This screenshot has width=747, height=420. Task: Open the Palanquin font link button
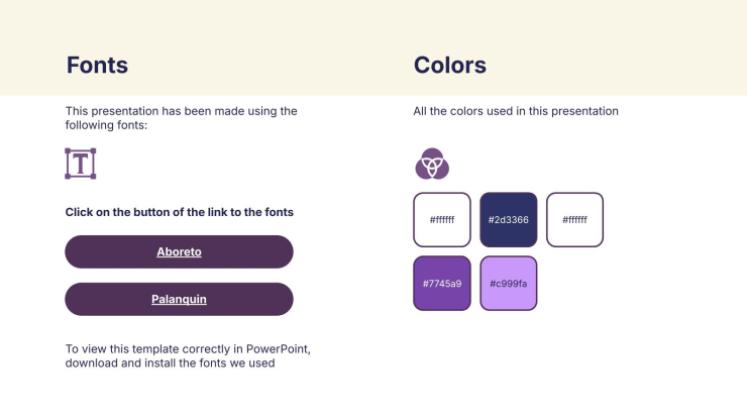tap(179, 299)
